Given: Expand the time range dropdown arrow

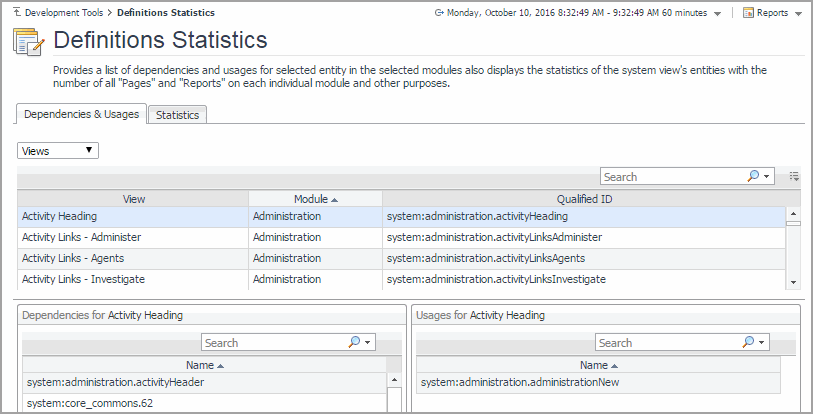Looking at the screenshot, I should coord(718,14).
